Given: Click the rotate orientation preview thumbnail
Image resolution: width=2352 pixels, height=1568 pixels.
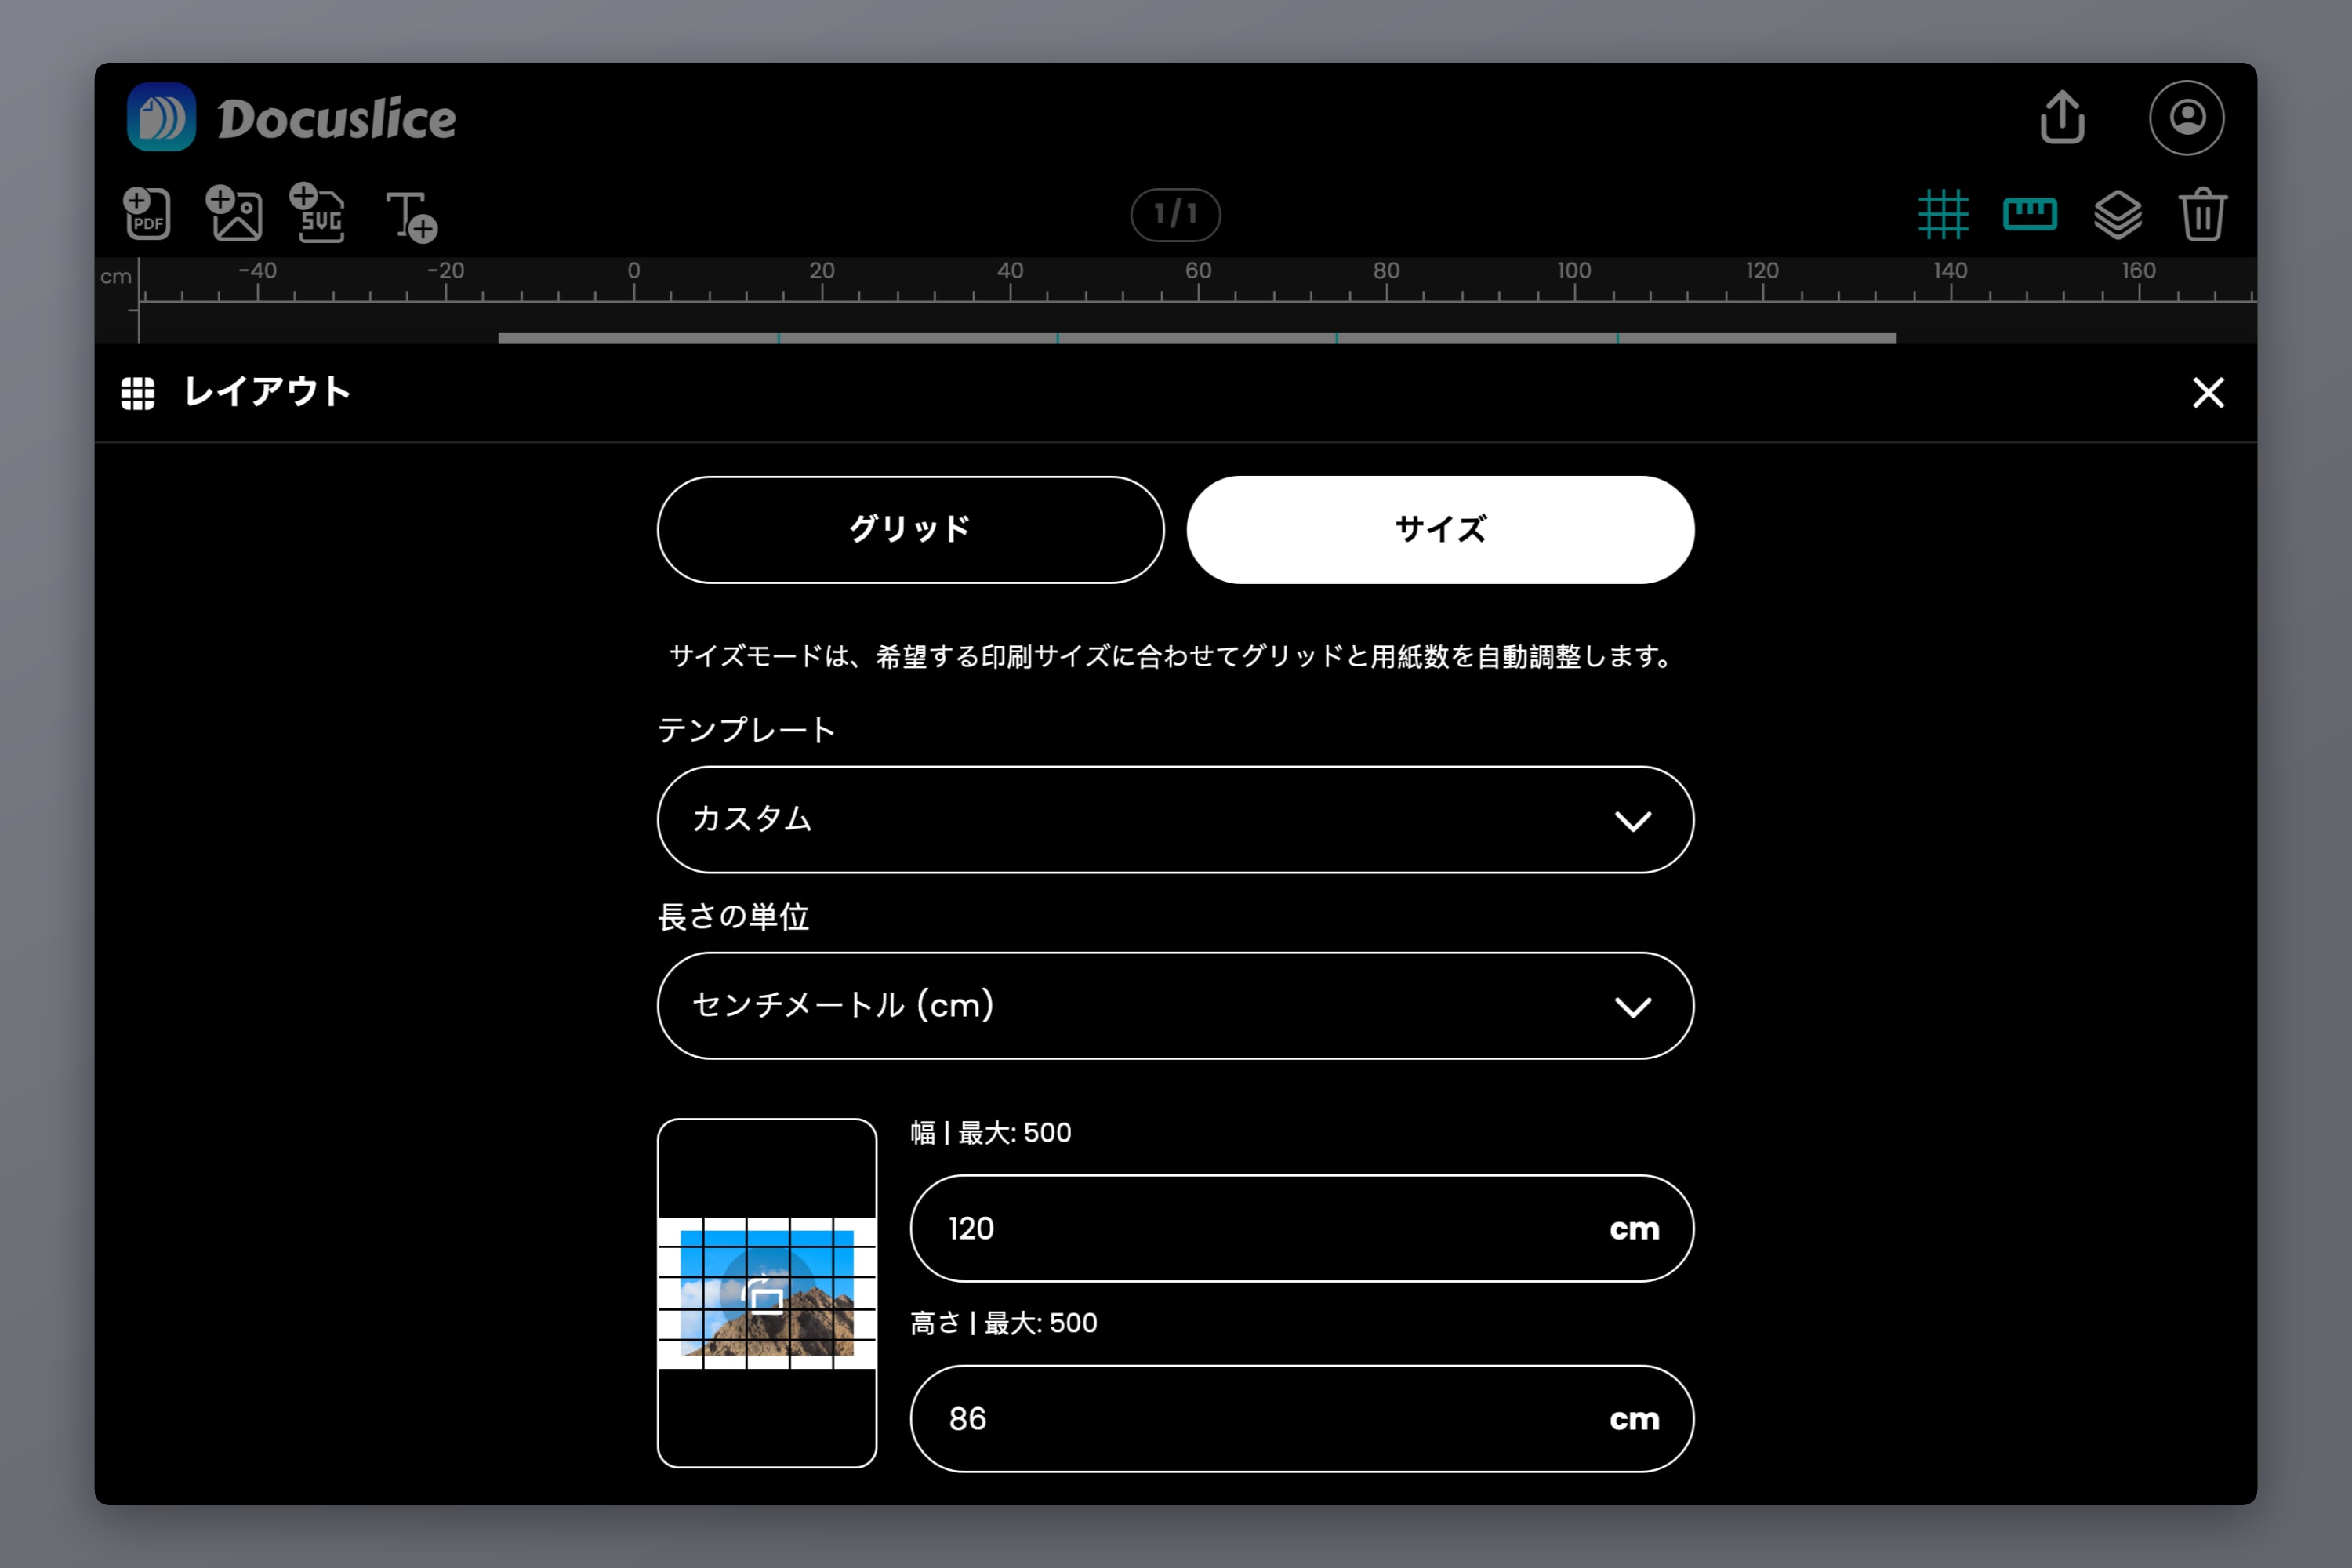Looking at the screenshot, I should click(767, 1293).
